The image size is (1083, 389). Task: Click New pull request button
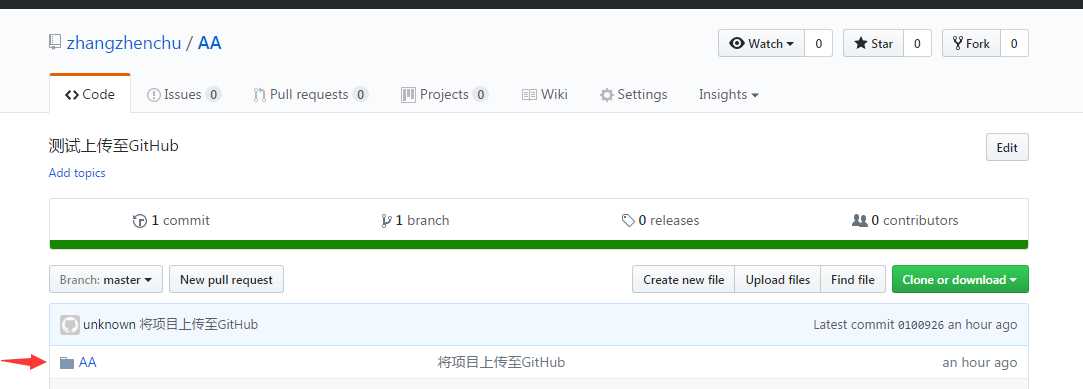tap(227, 280)
